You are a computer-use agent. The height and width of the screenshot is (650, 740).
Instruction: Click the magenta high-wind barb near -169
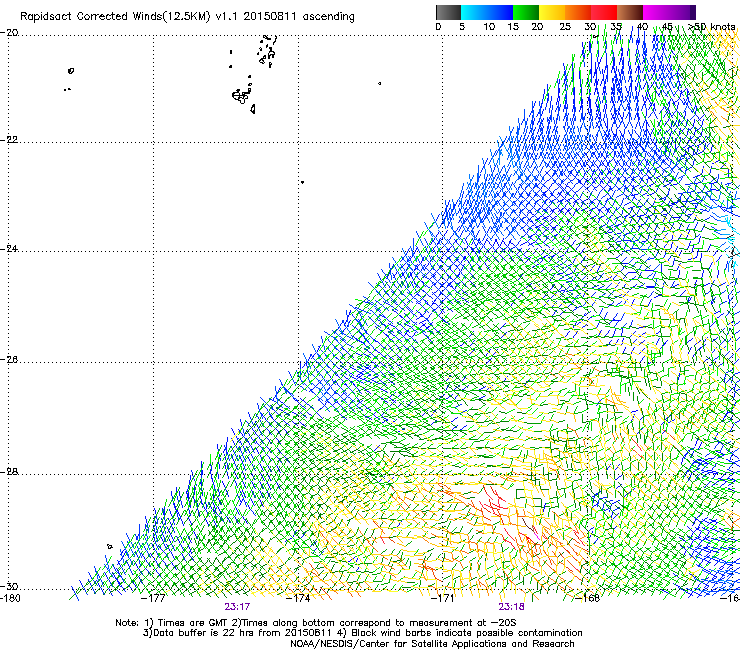coord(536,535)
